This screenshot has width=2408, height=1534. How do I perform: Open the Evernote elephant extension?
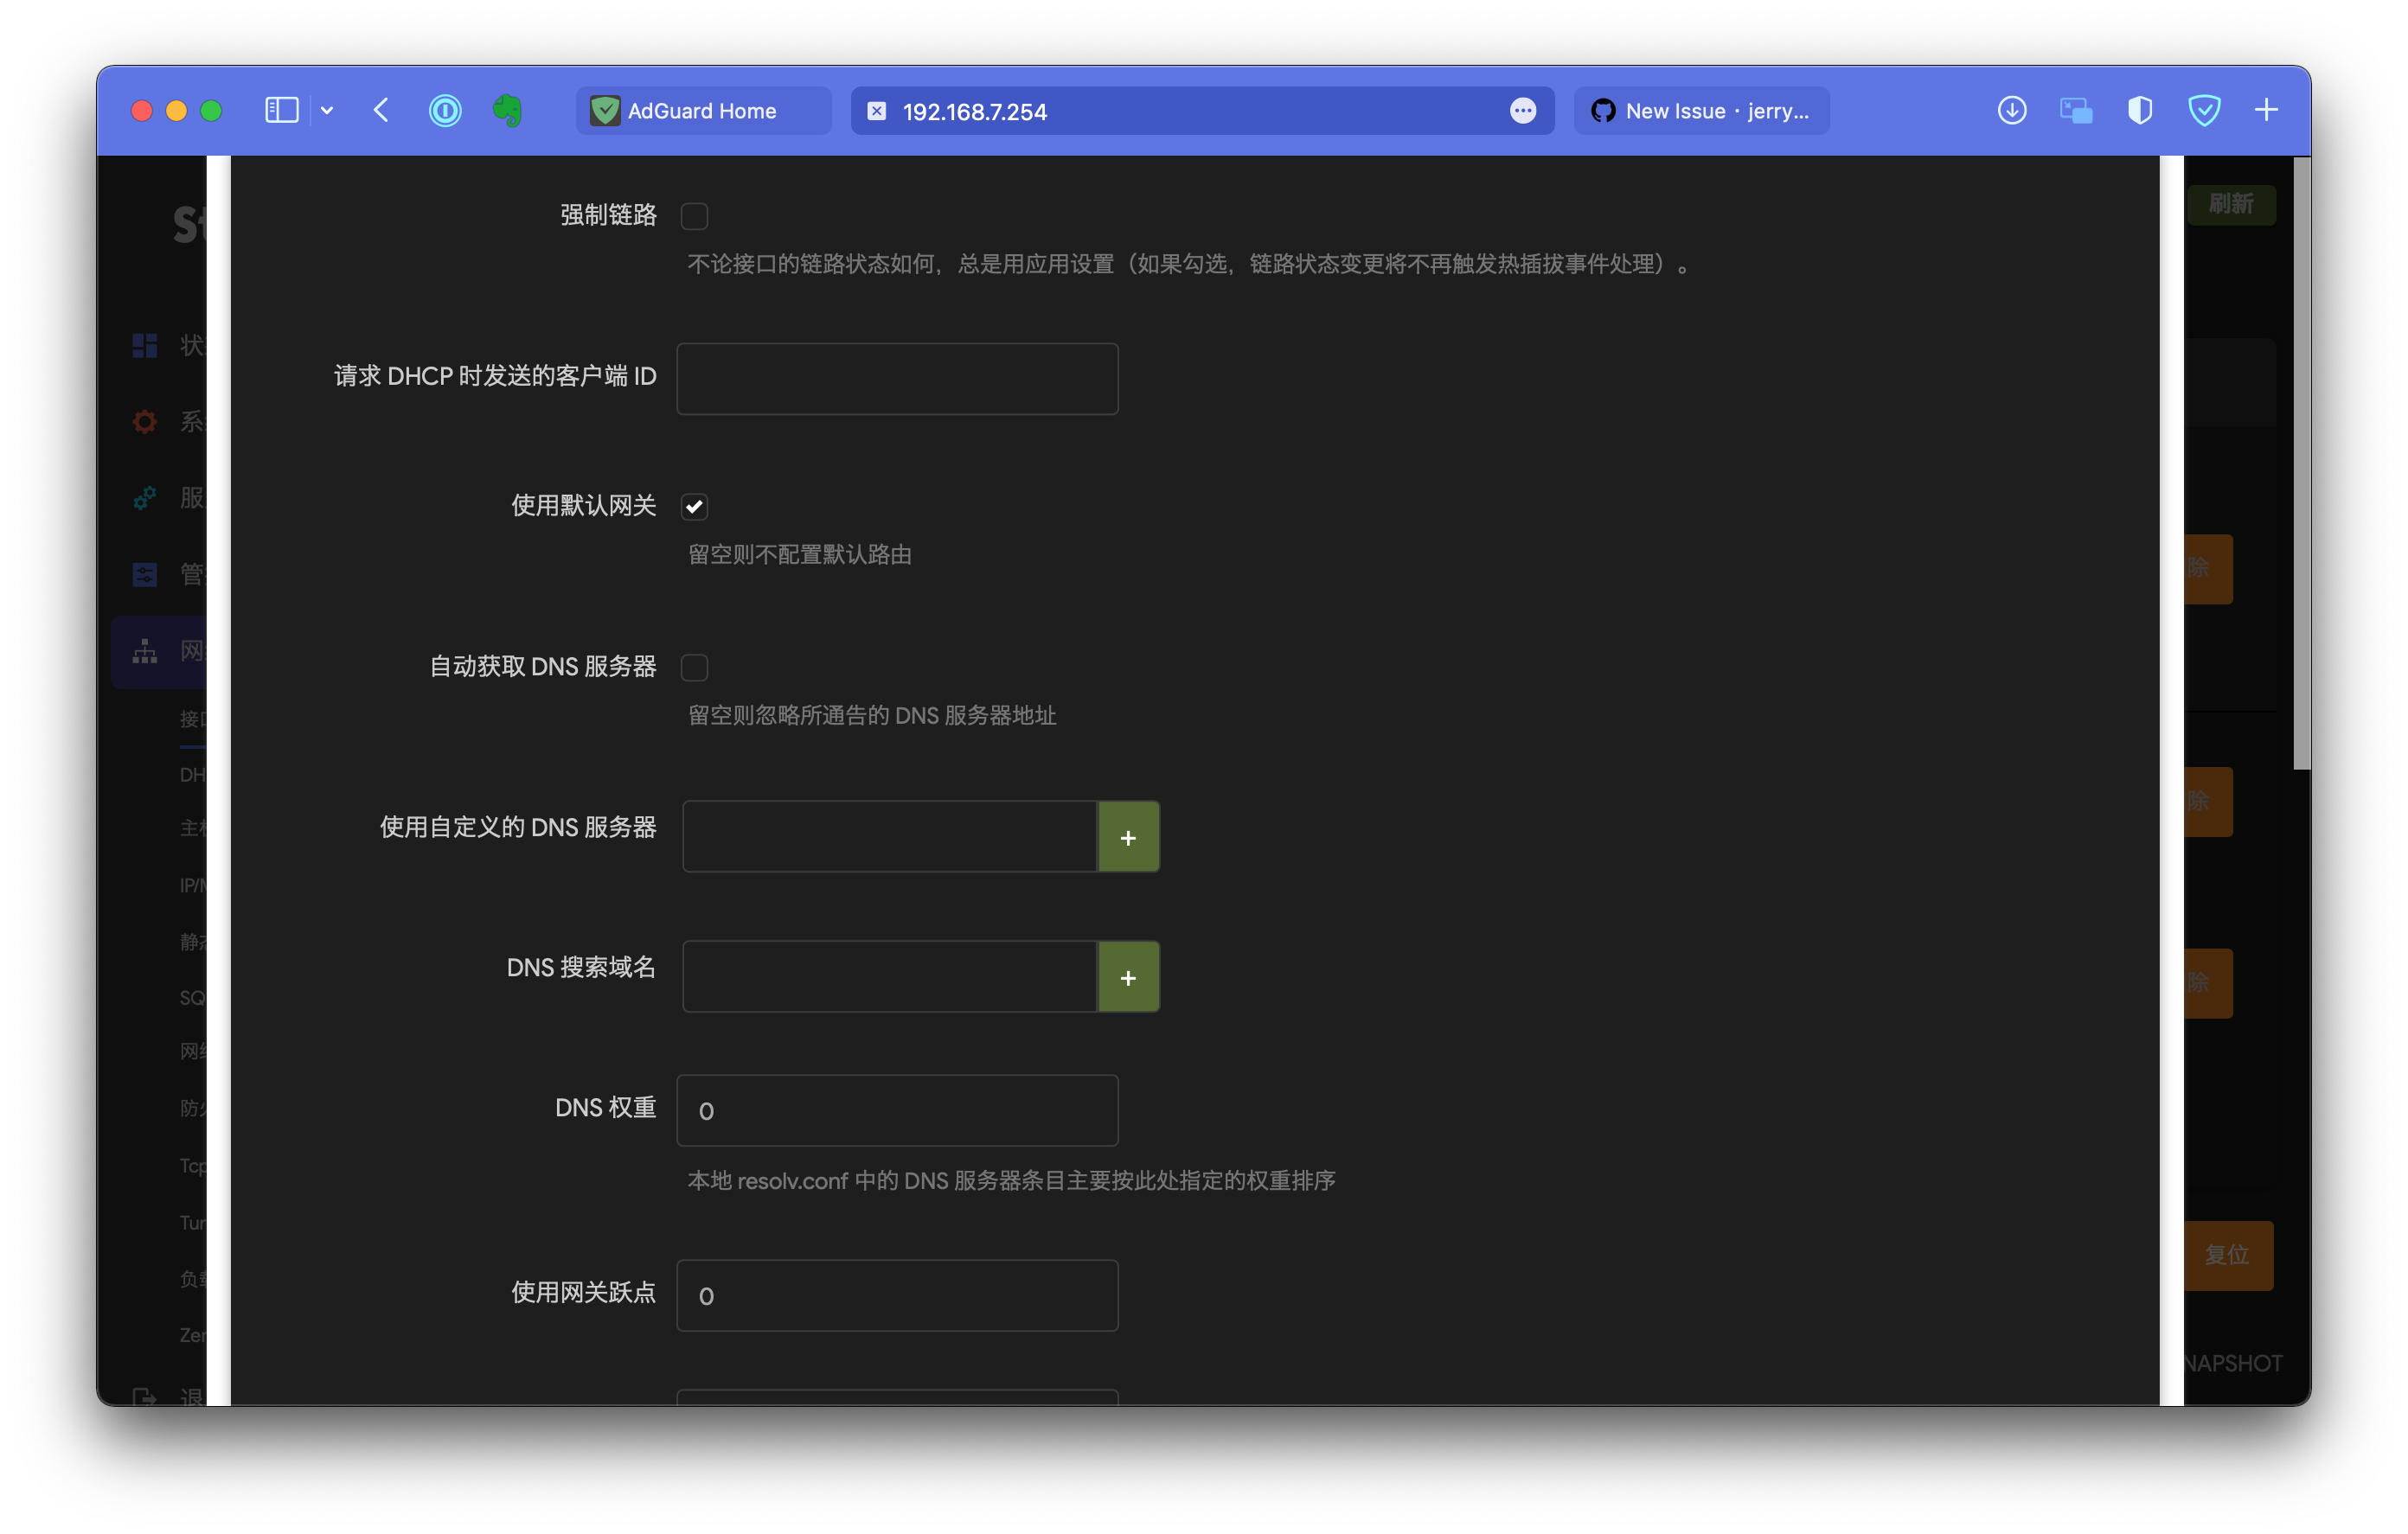pyautogui.click(x=508, y=110)
